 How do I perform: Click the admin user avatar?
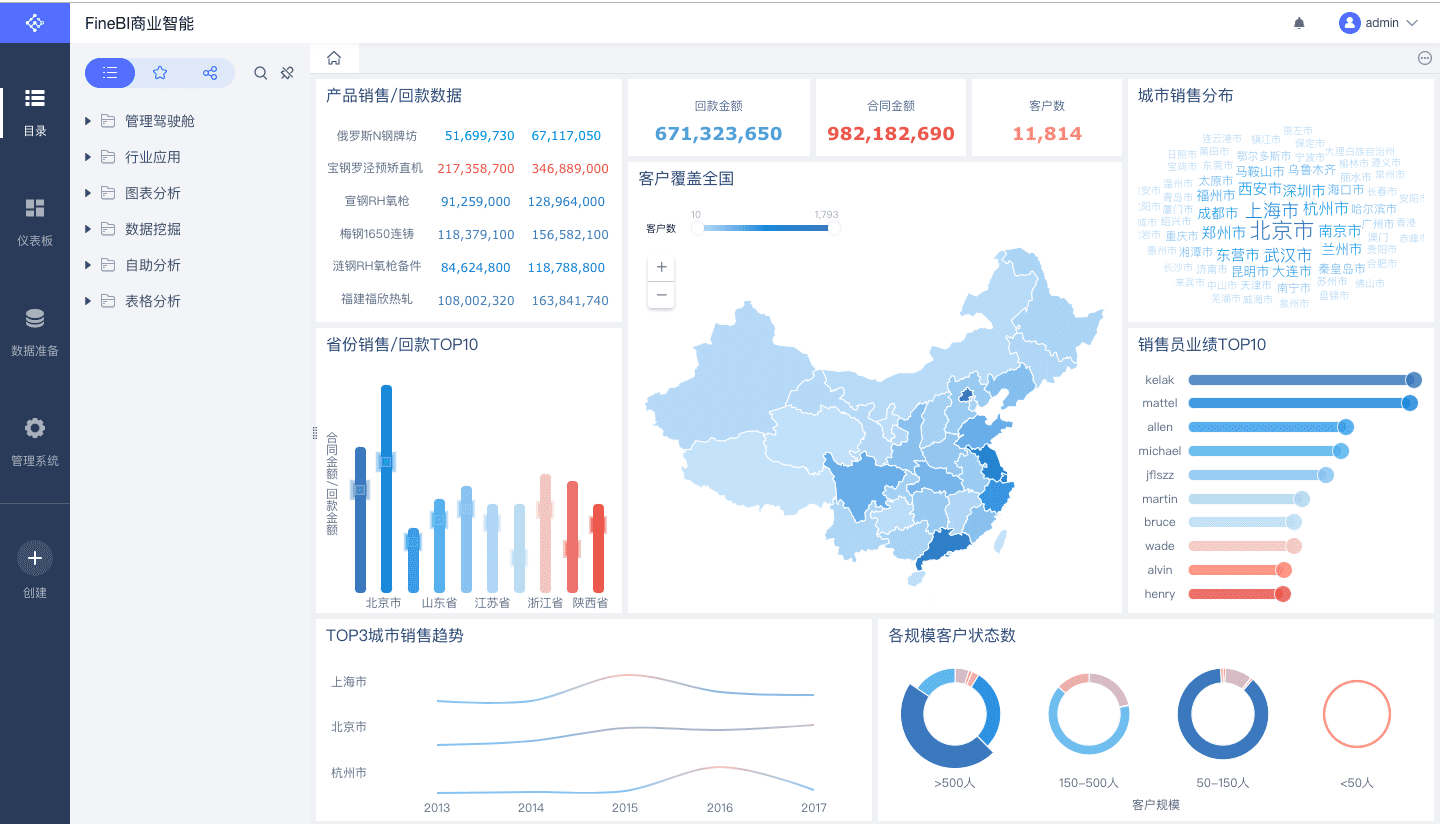coord(1350,23)
